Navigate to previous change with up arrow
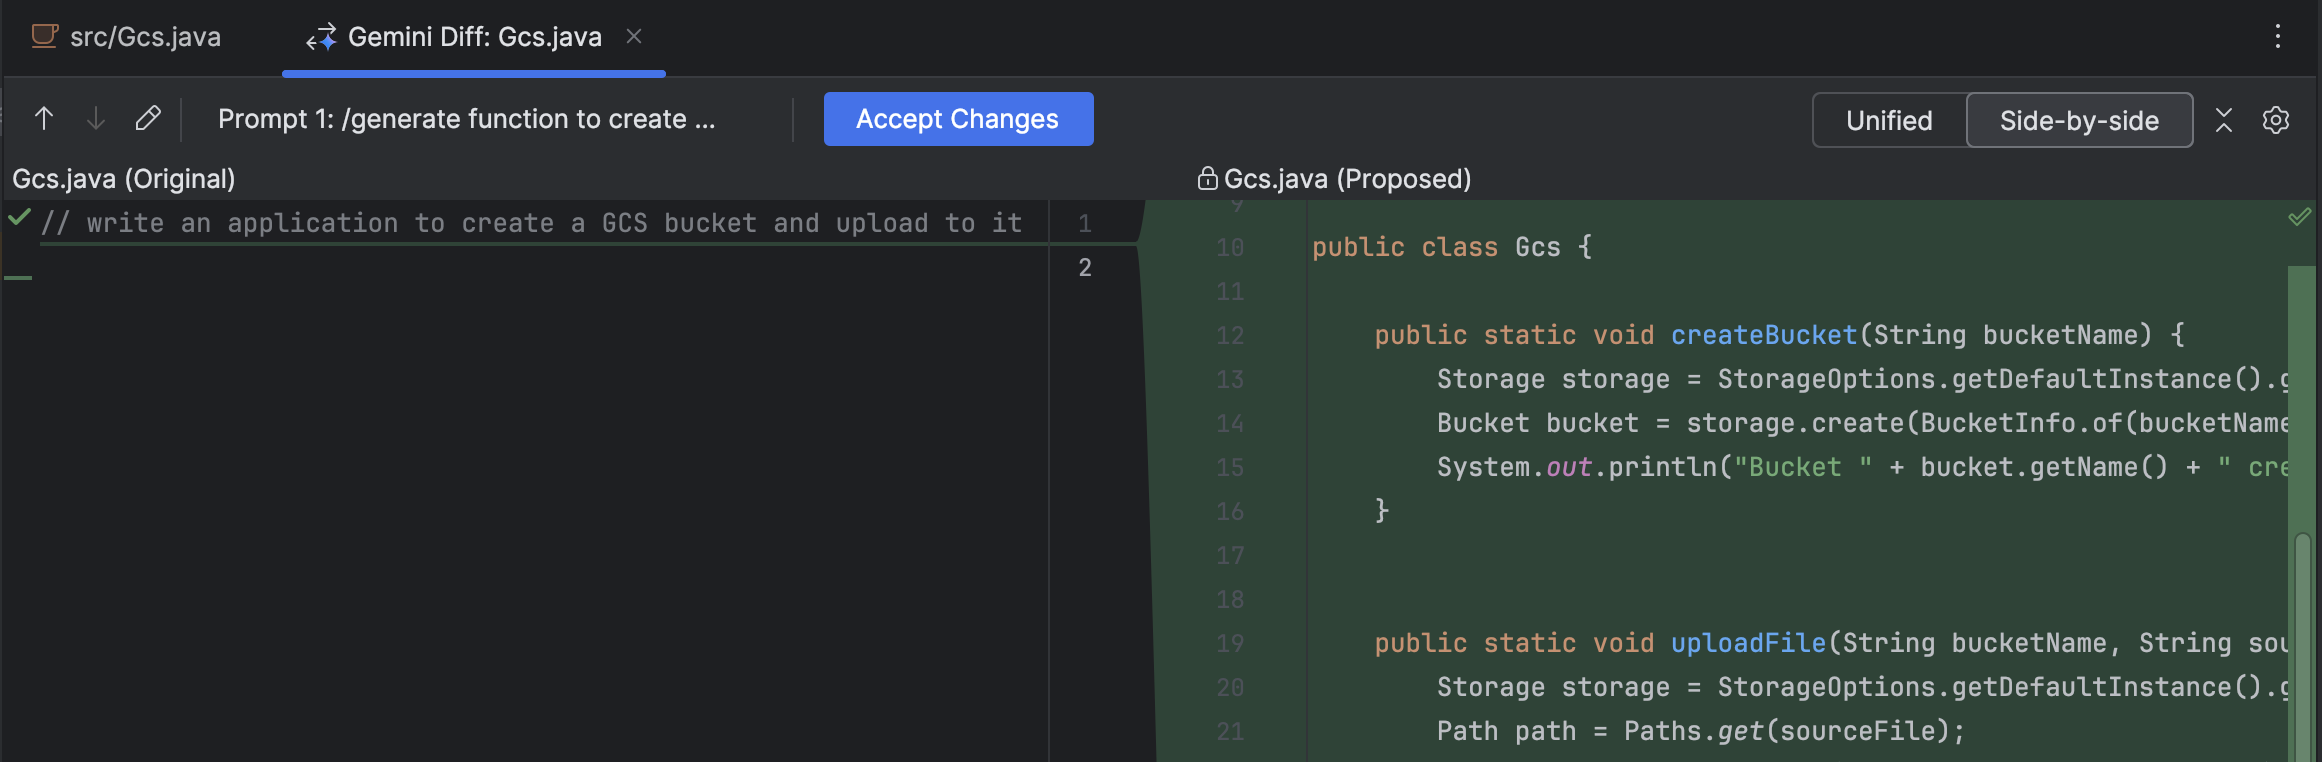This screenshot has height=762, width=2322. [x=43, y=118]
